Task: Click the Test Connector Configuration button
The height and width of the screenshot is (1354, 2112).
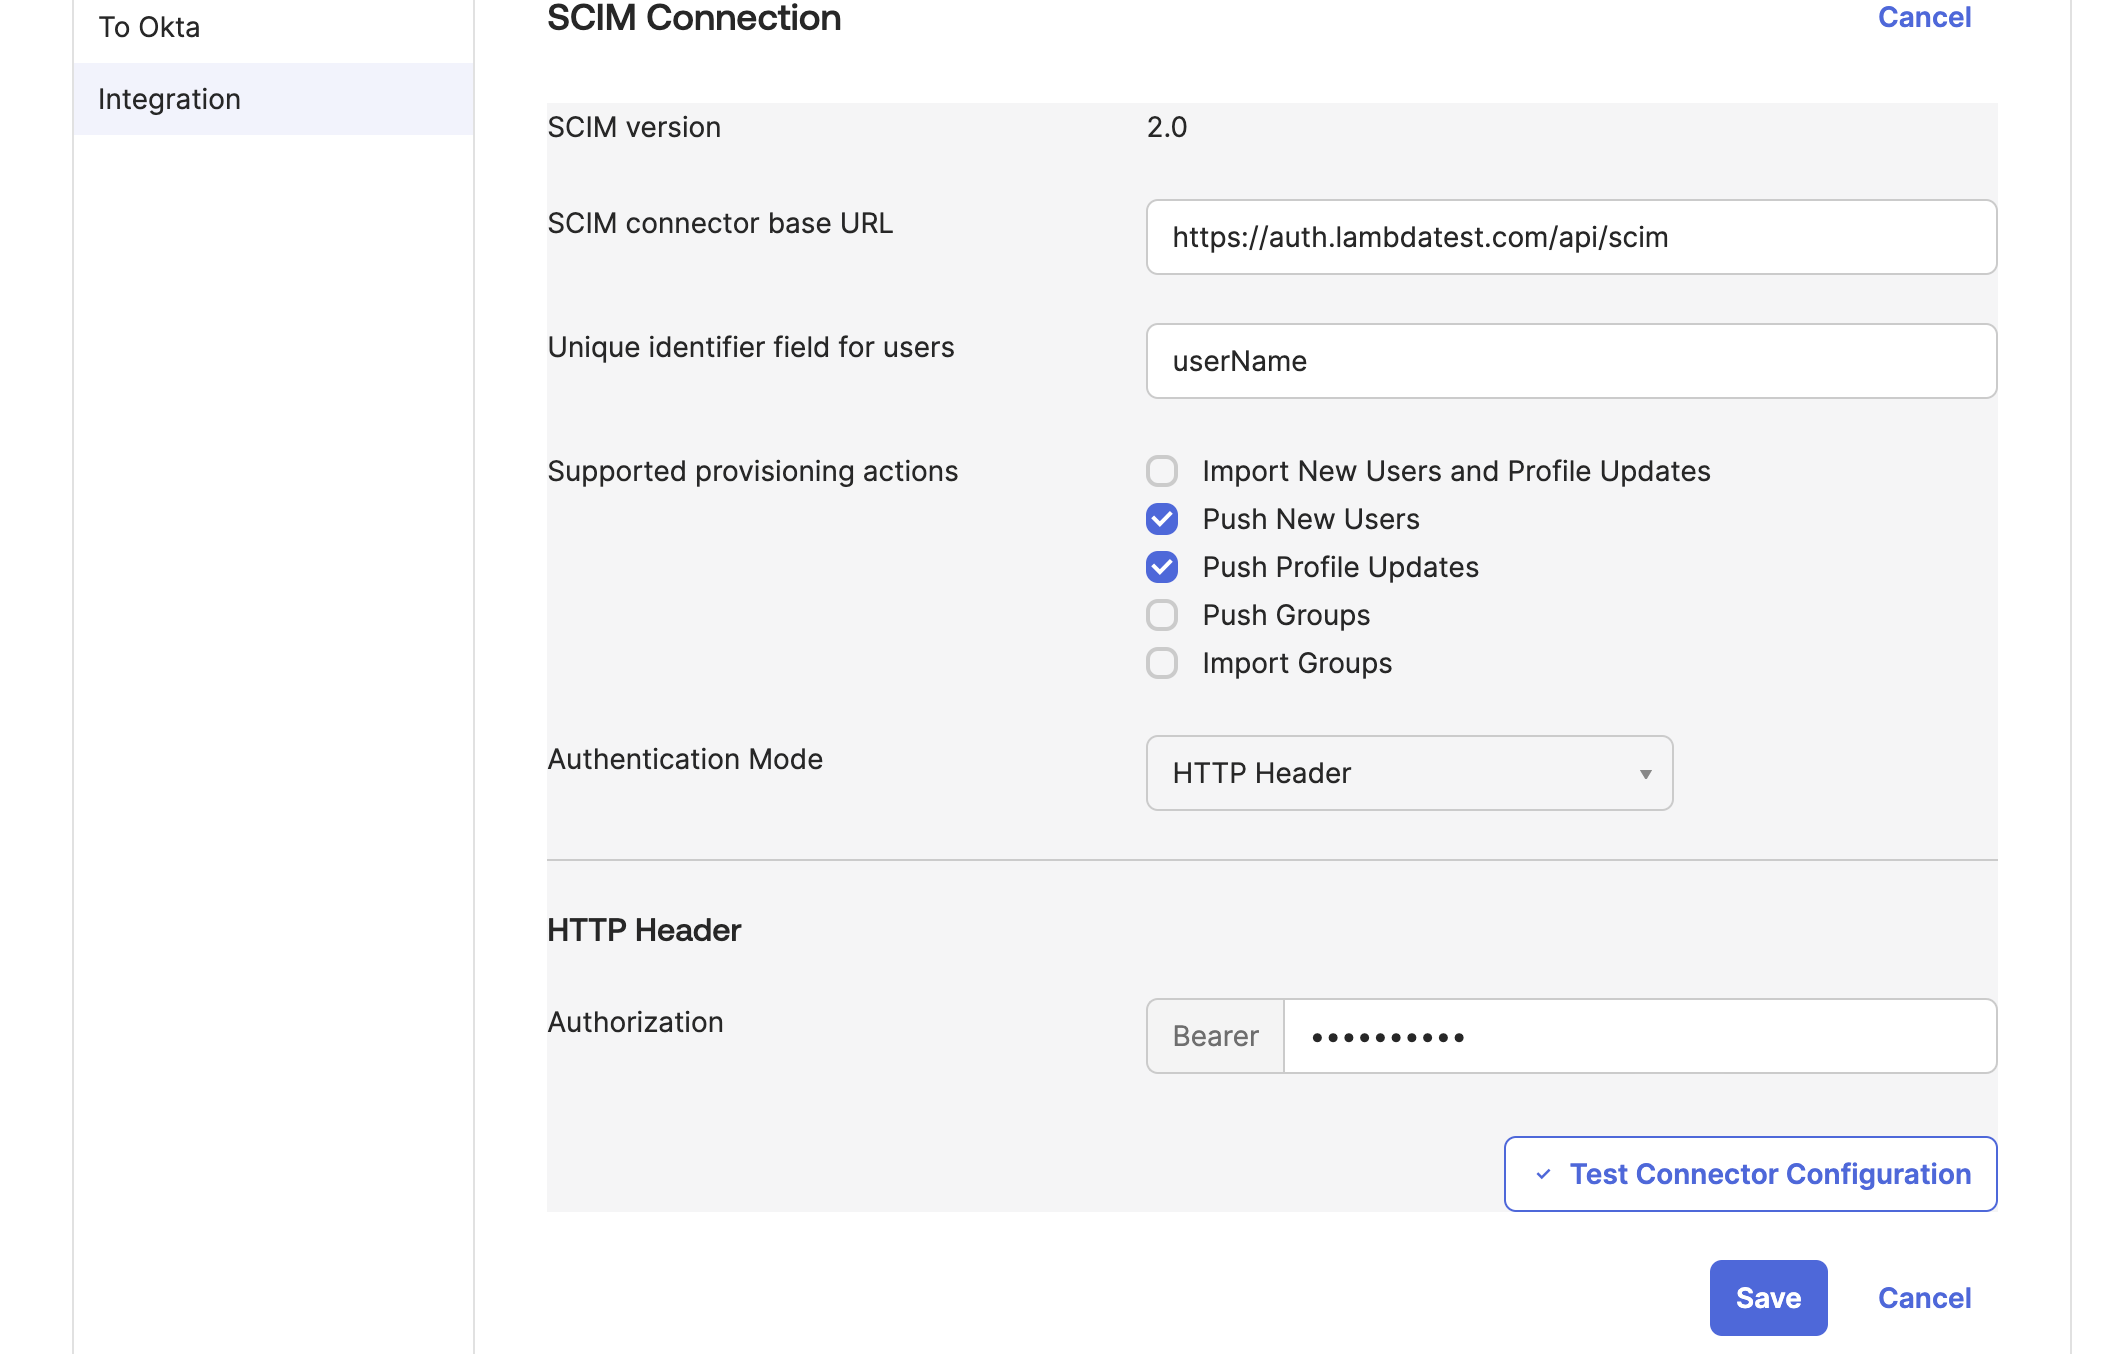Action: coord(1769,1174)
